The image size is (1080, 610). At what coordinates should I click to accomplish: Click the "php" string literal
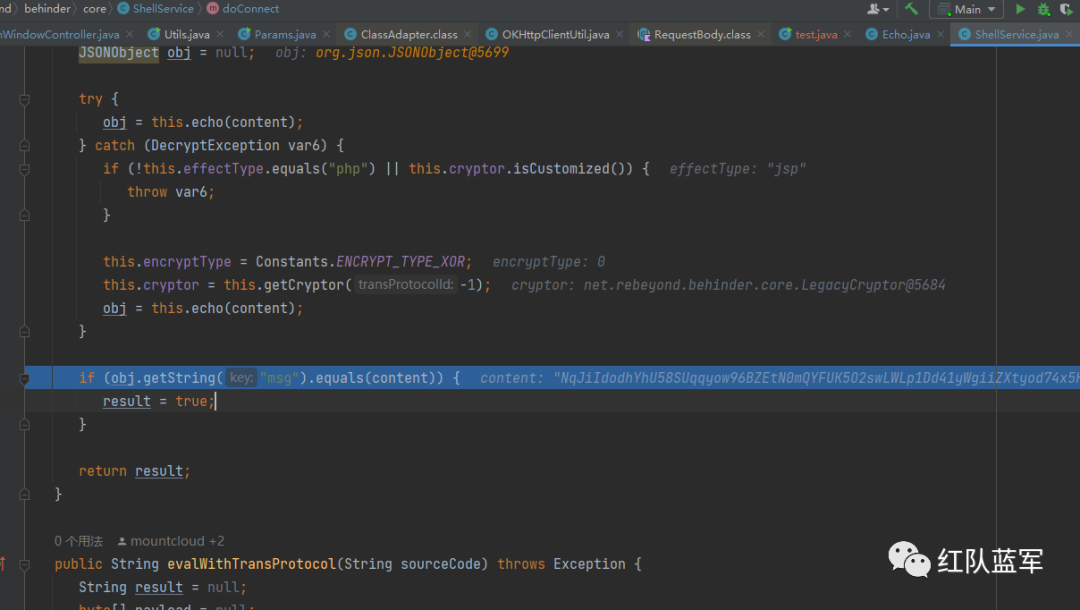pos(347,169)
